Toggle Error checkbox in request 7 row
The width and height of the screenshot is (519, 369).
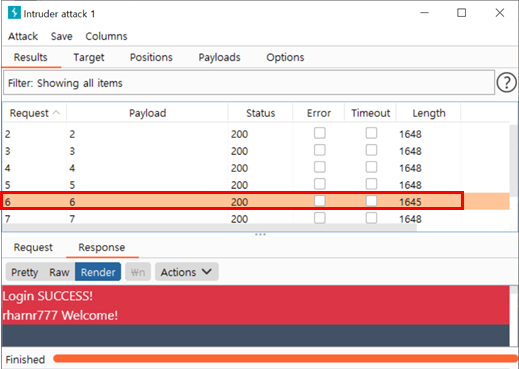tap(320, 218)
